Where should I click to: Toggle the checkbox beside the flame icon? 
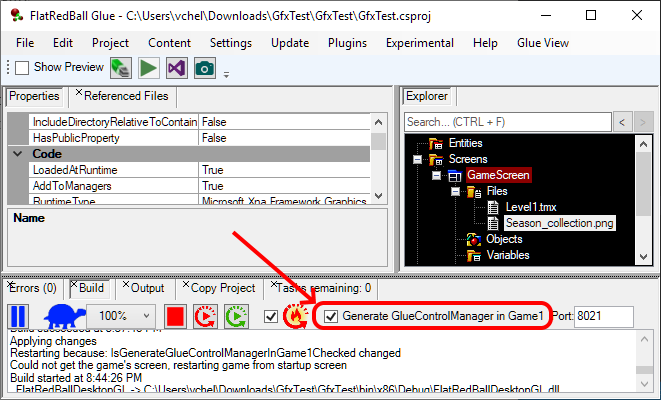coord(271,316)
